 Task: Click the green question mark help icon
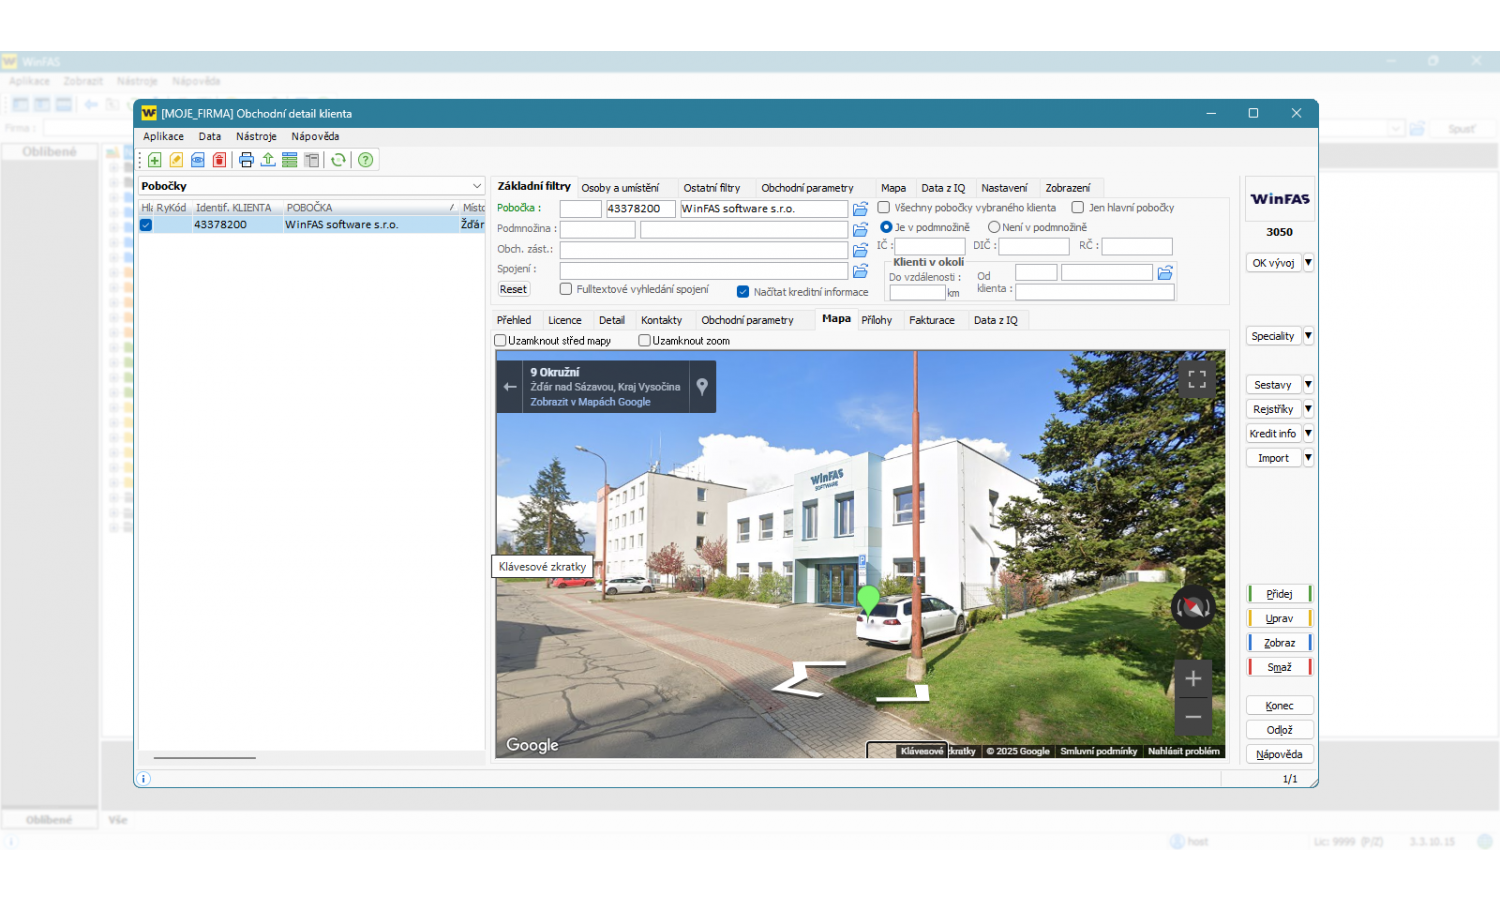click(366, 160)
